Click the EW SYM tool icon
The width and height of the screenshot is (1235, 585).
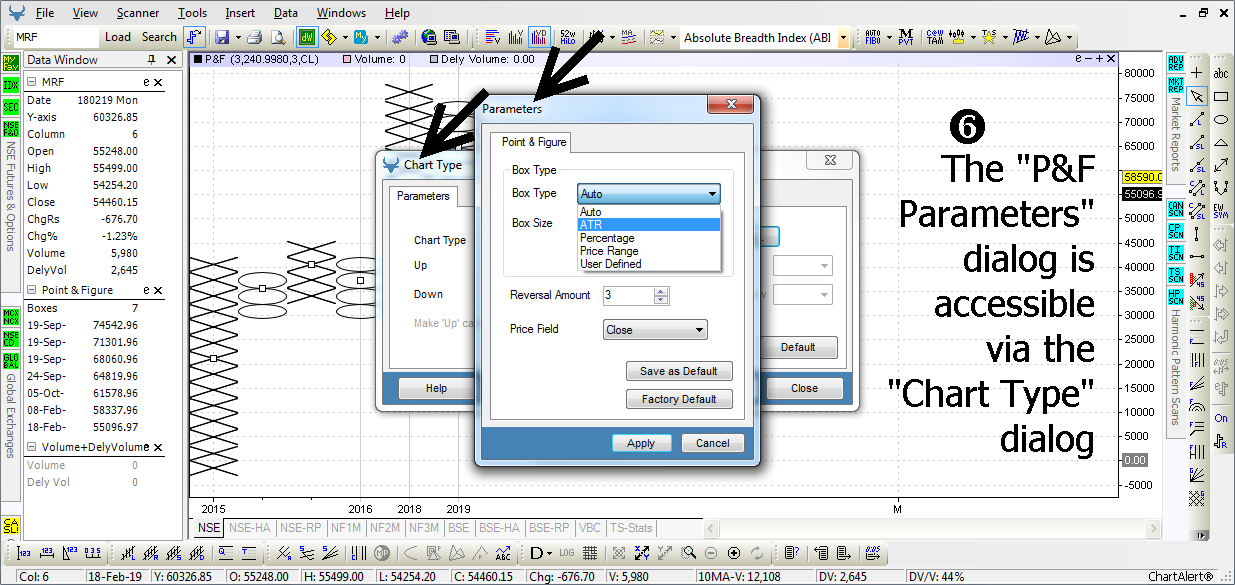coord(1221,210)
